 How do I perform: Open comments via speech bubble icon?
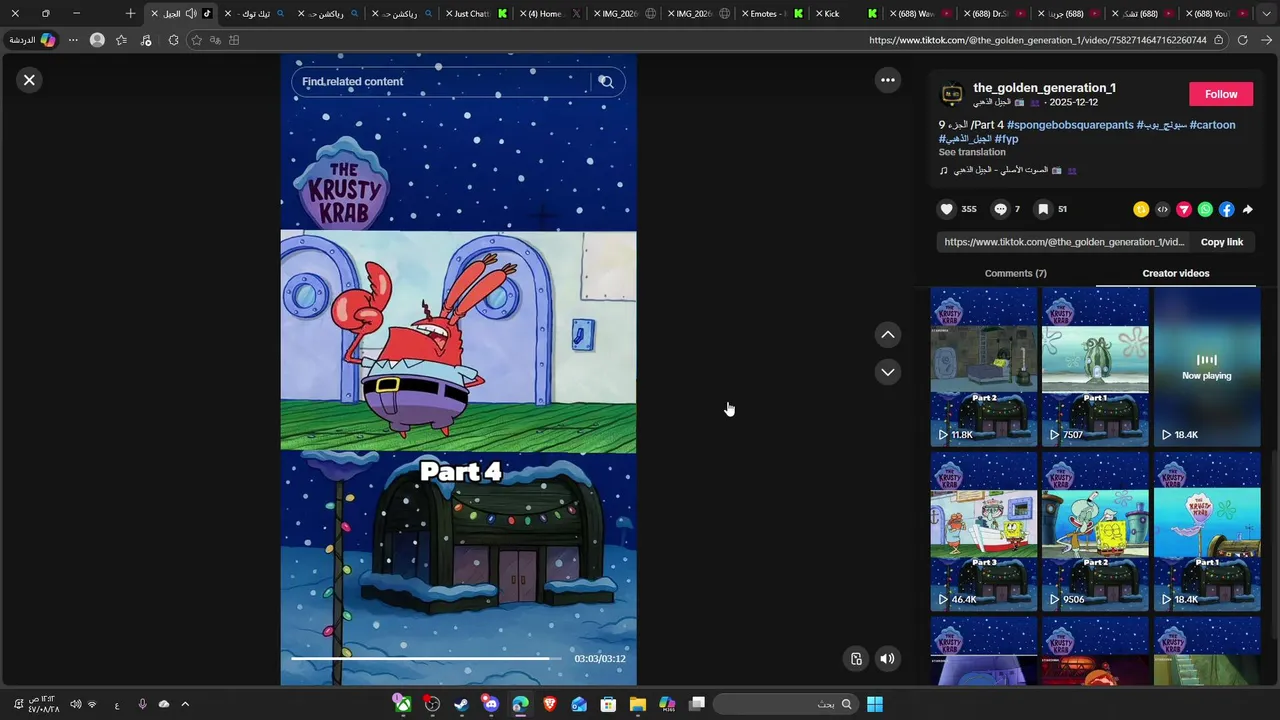point(1000,209)
